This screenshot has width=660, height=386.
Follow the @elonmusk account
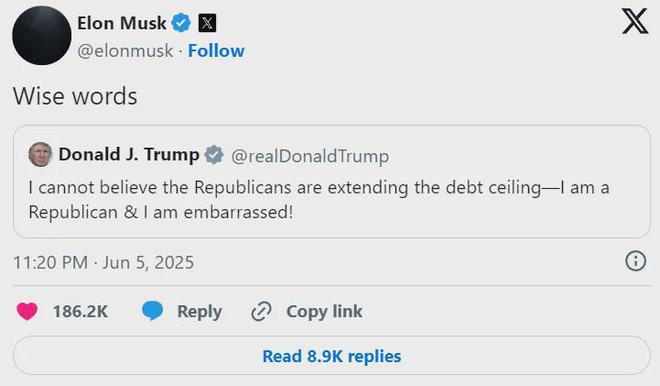[216, 51]
